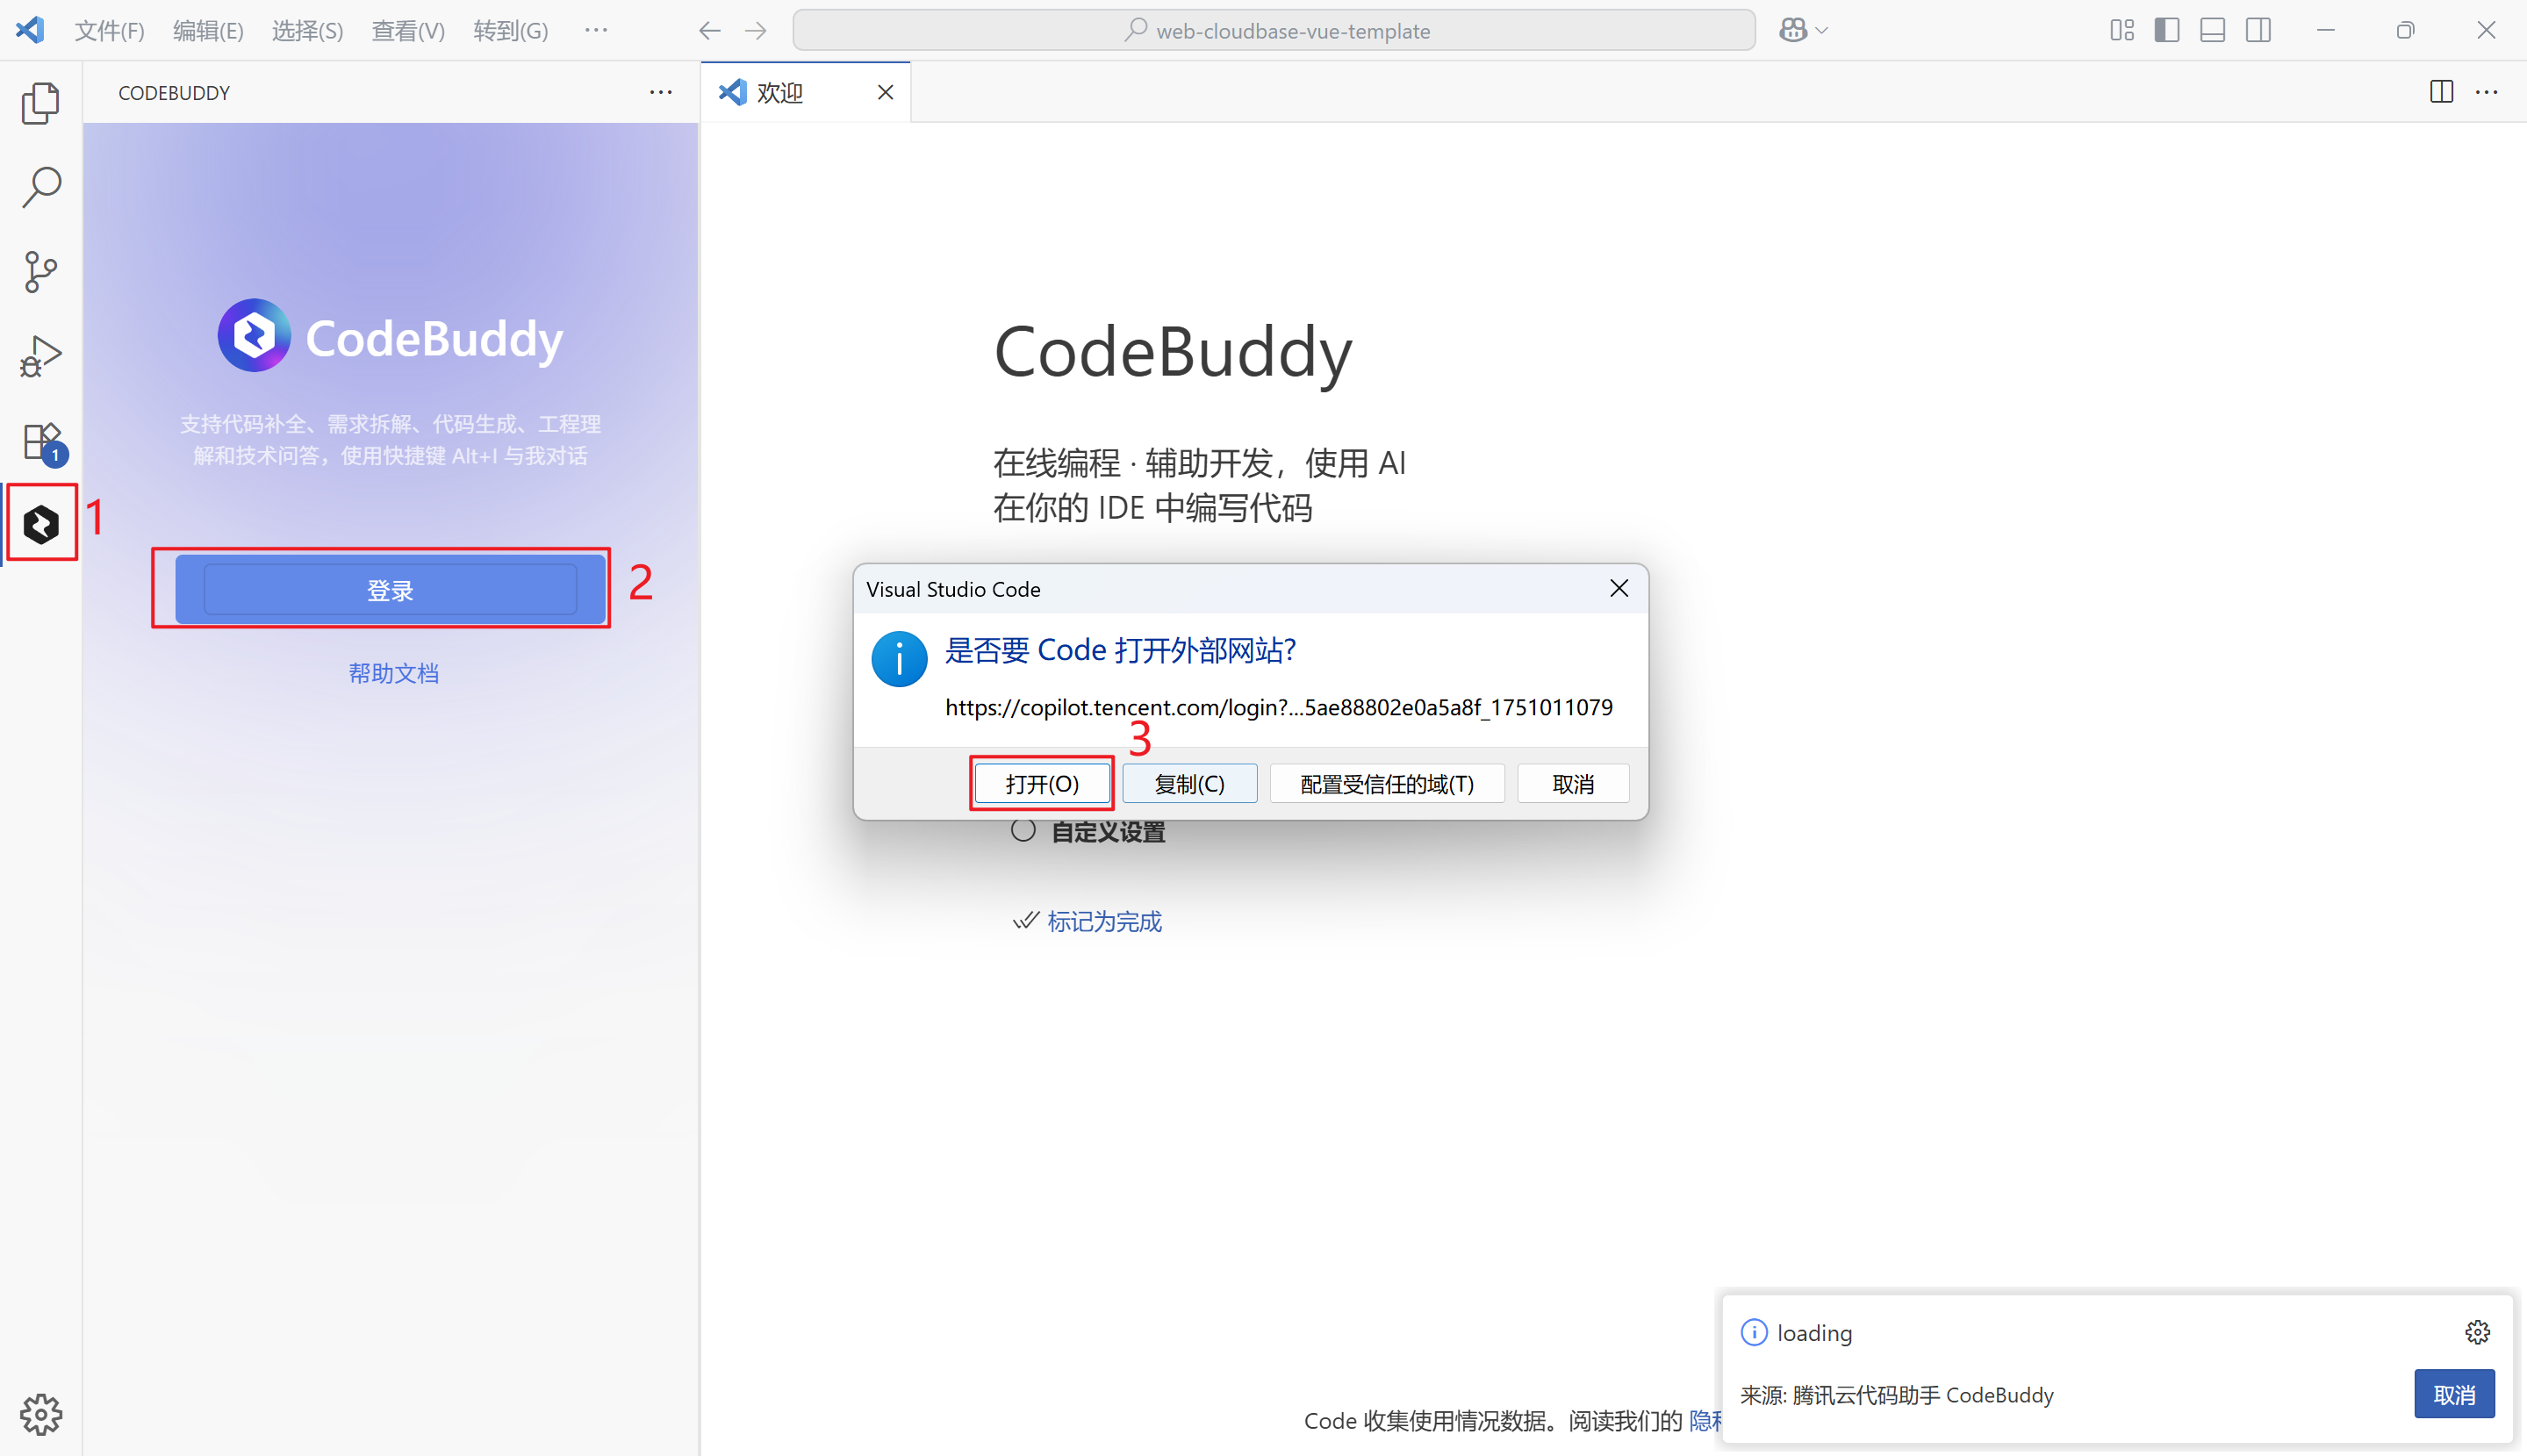Click the CodeBuddy logo in side panel
This screenshot has height=1456, width=2527.
pos(254,335)
